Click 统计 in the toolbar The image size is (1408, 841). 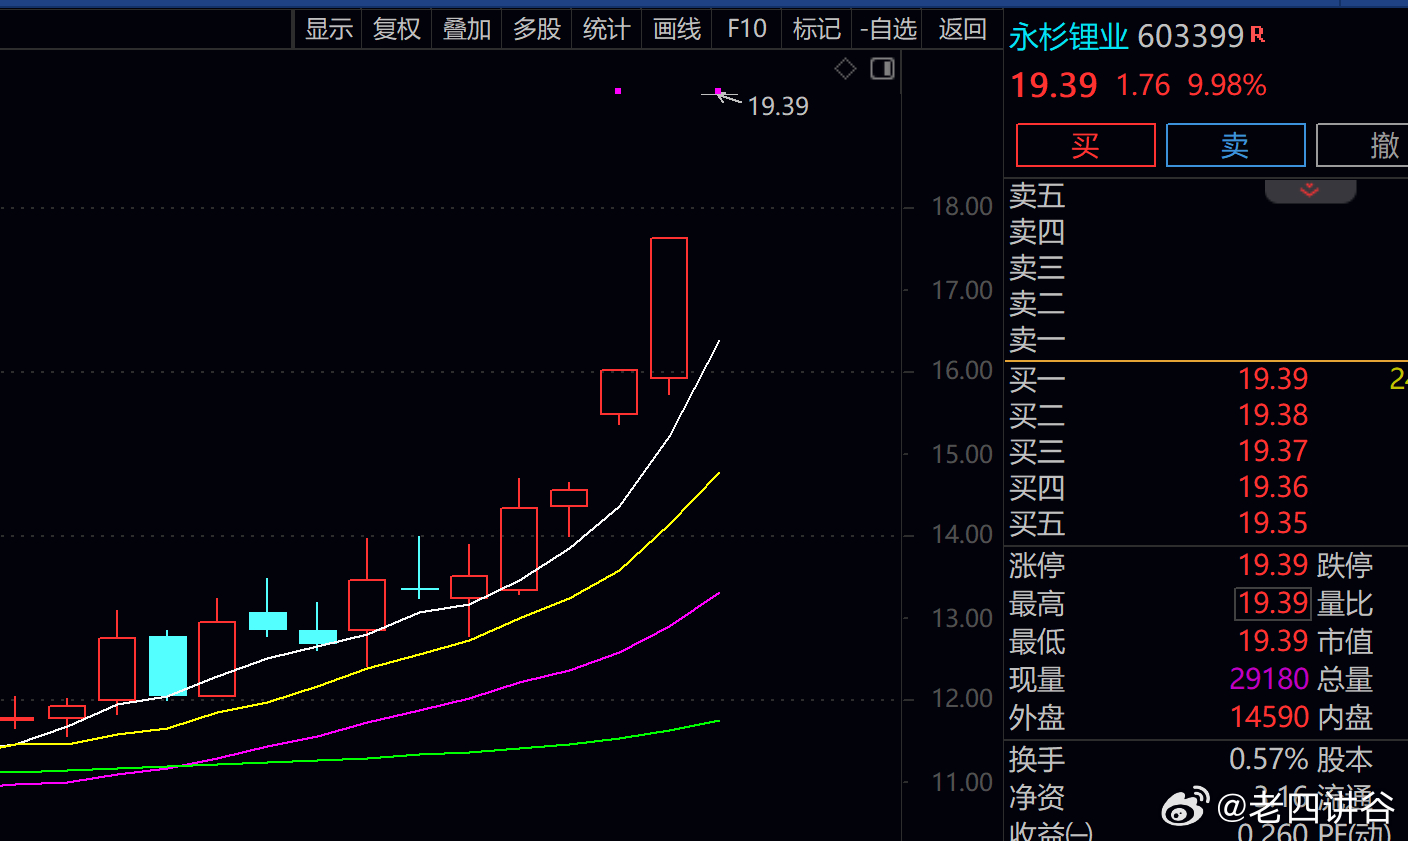click(606, 29)
